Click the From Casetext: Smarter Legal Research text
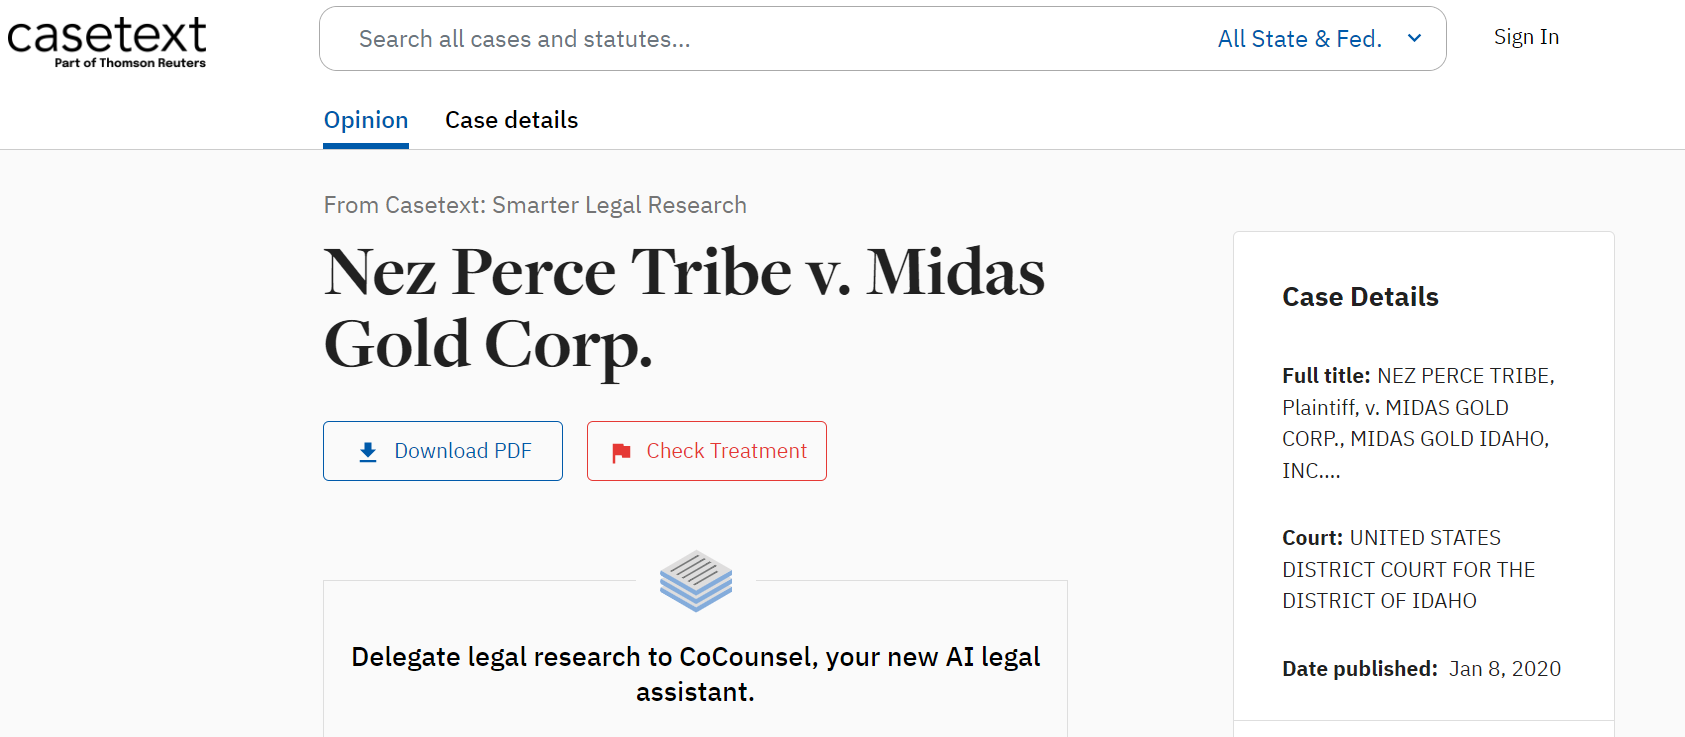The height and width of the screenshot is (737, 1685). pyautogui.click(x=535, y=204)
